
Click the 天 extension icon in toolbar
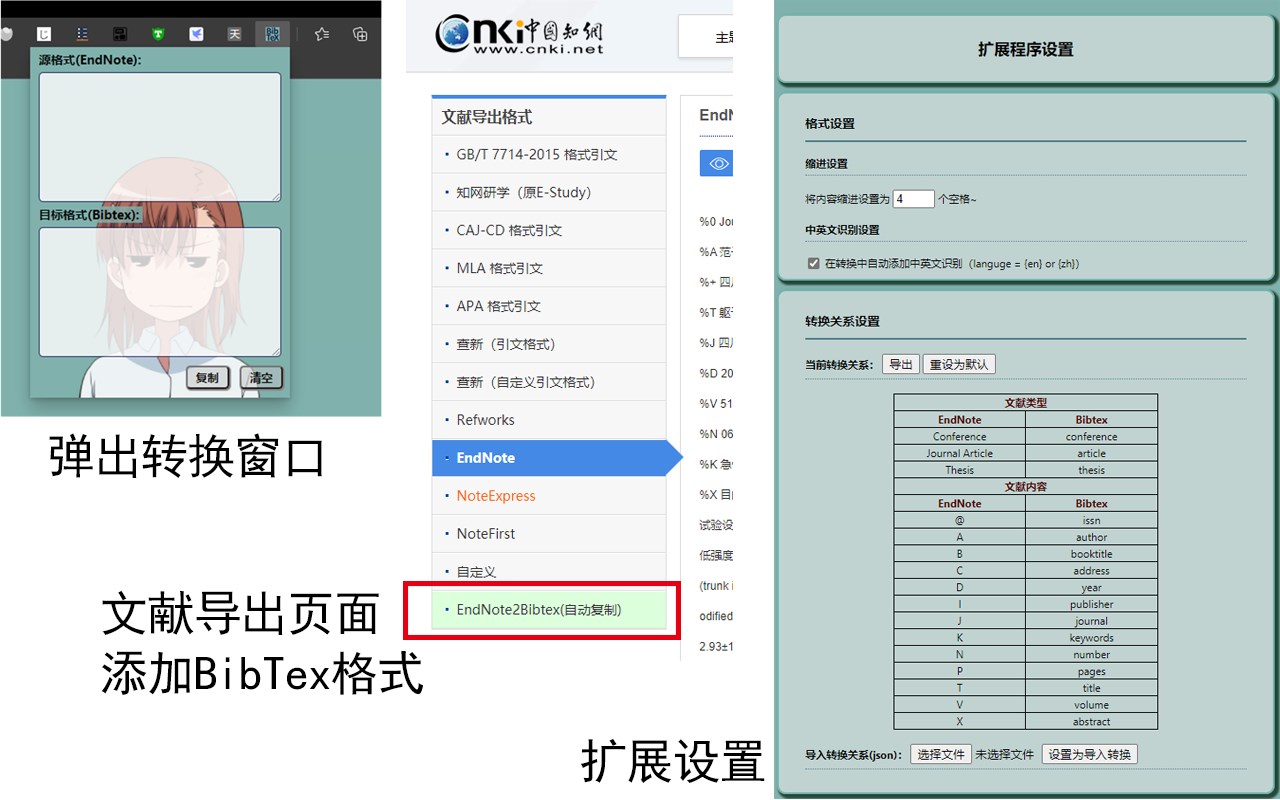tap(234, 34)
